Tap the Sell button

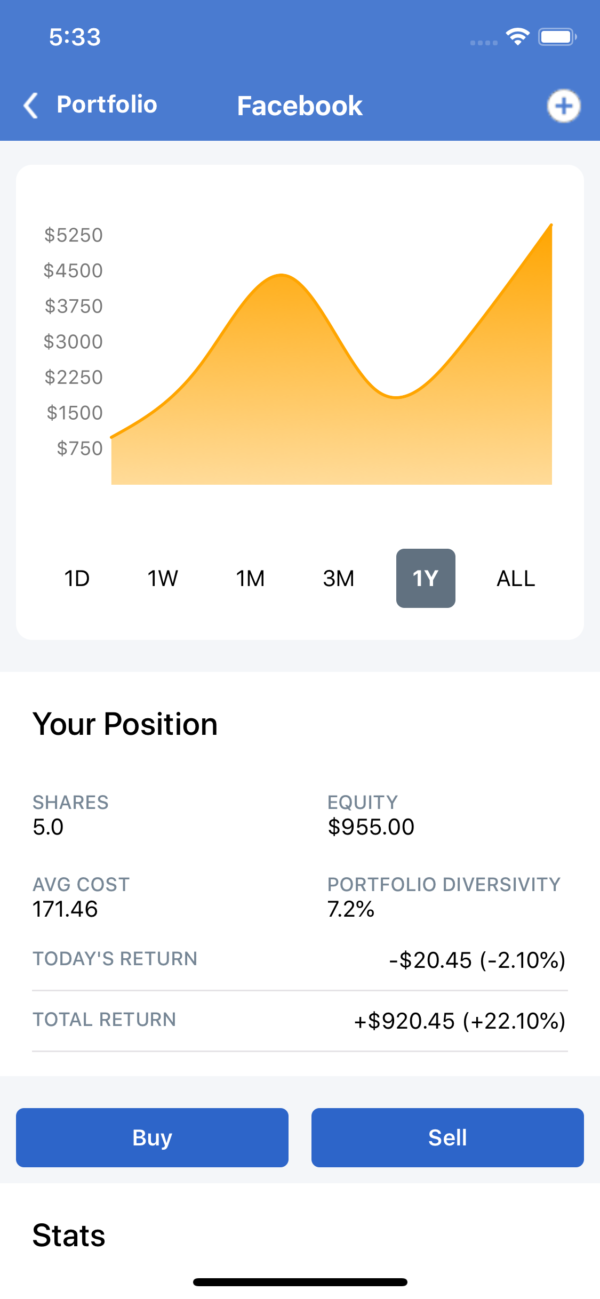447,1137
